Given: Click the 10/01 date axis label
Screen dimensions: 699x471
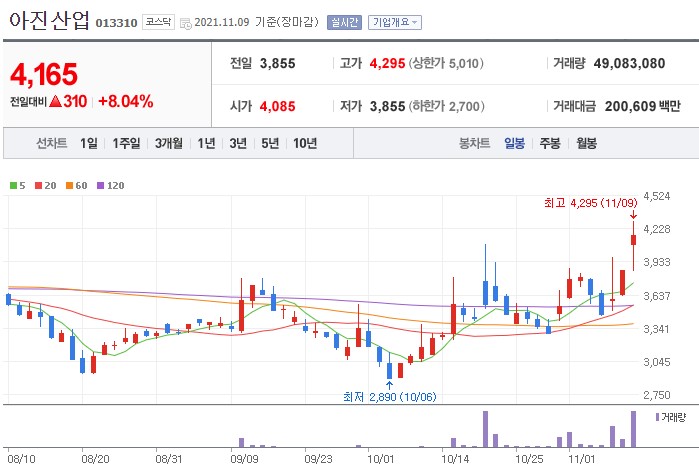Looking at the screenshot, I should (x=380, y=459).
